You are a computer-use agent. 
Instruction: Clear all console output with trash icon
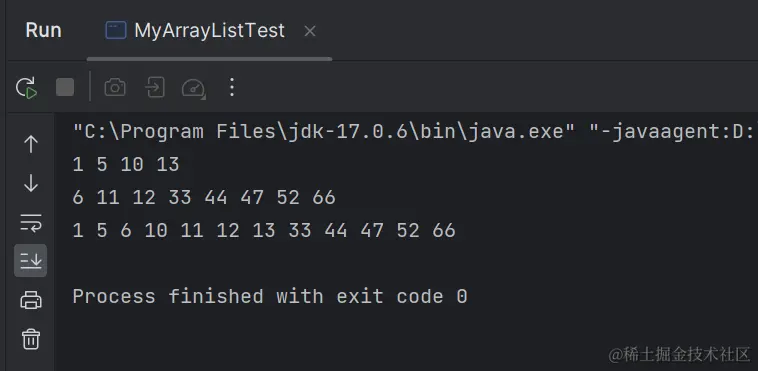point(31,339)
